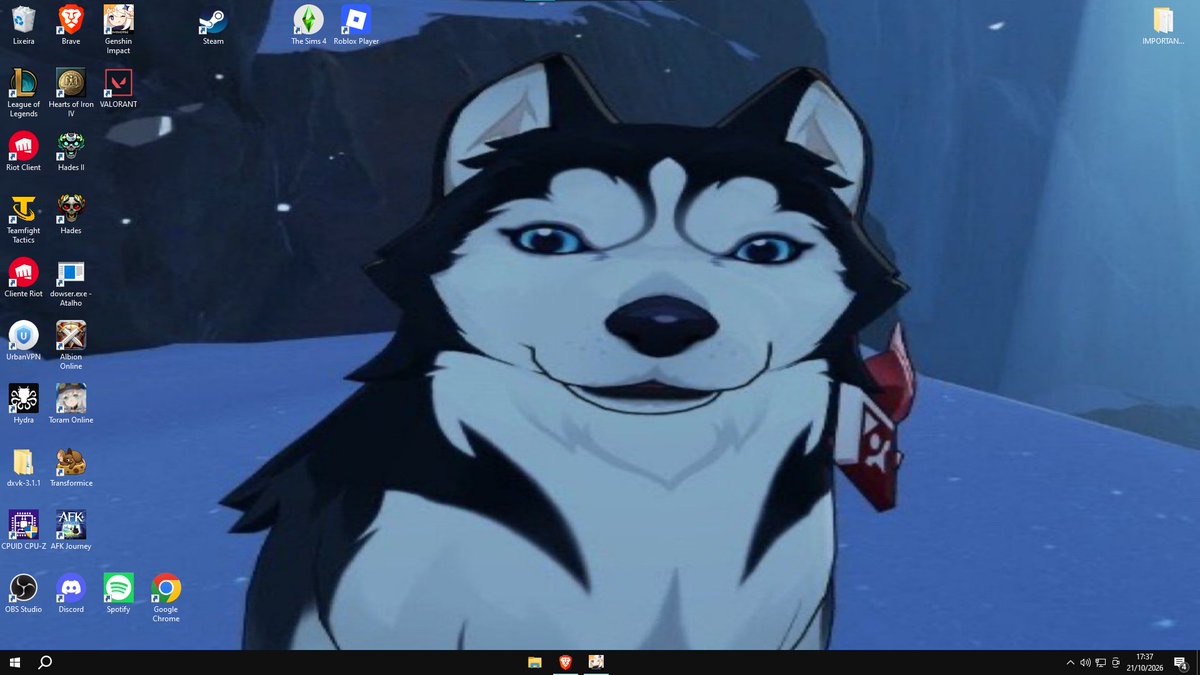
Task: Select the Genshin Impact desktop shortcut
Action: coord(118,30)
